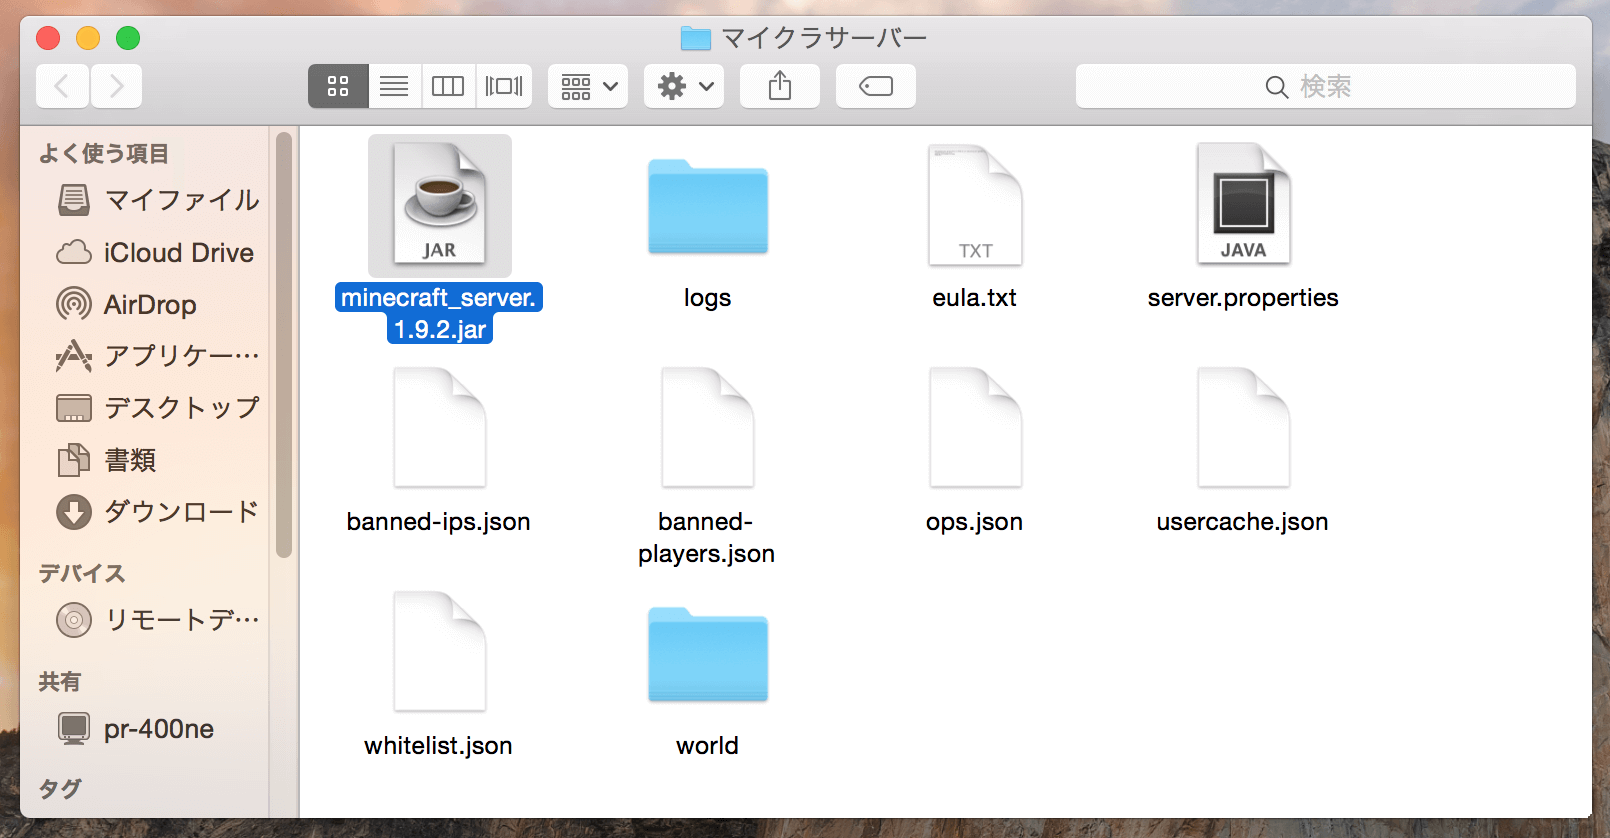
Task: Click the sidebar vertical scrollbar
Action: (284, 345)
